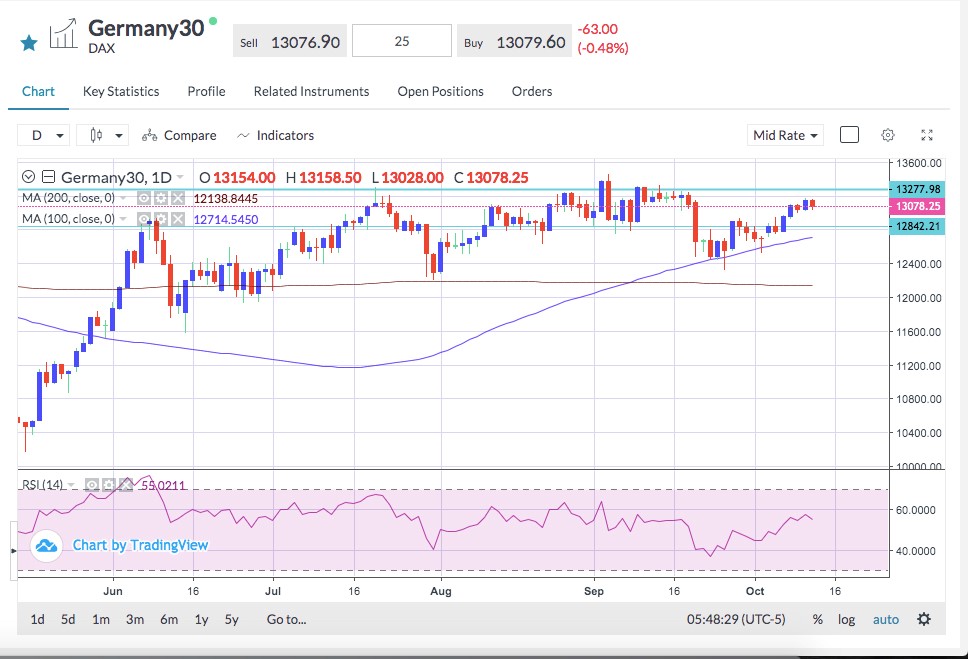The image size is (968, 659).
Task: Set range to 1y
Action: coord(201,619)
